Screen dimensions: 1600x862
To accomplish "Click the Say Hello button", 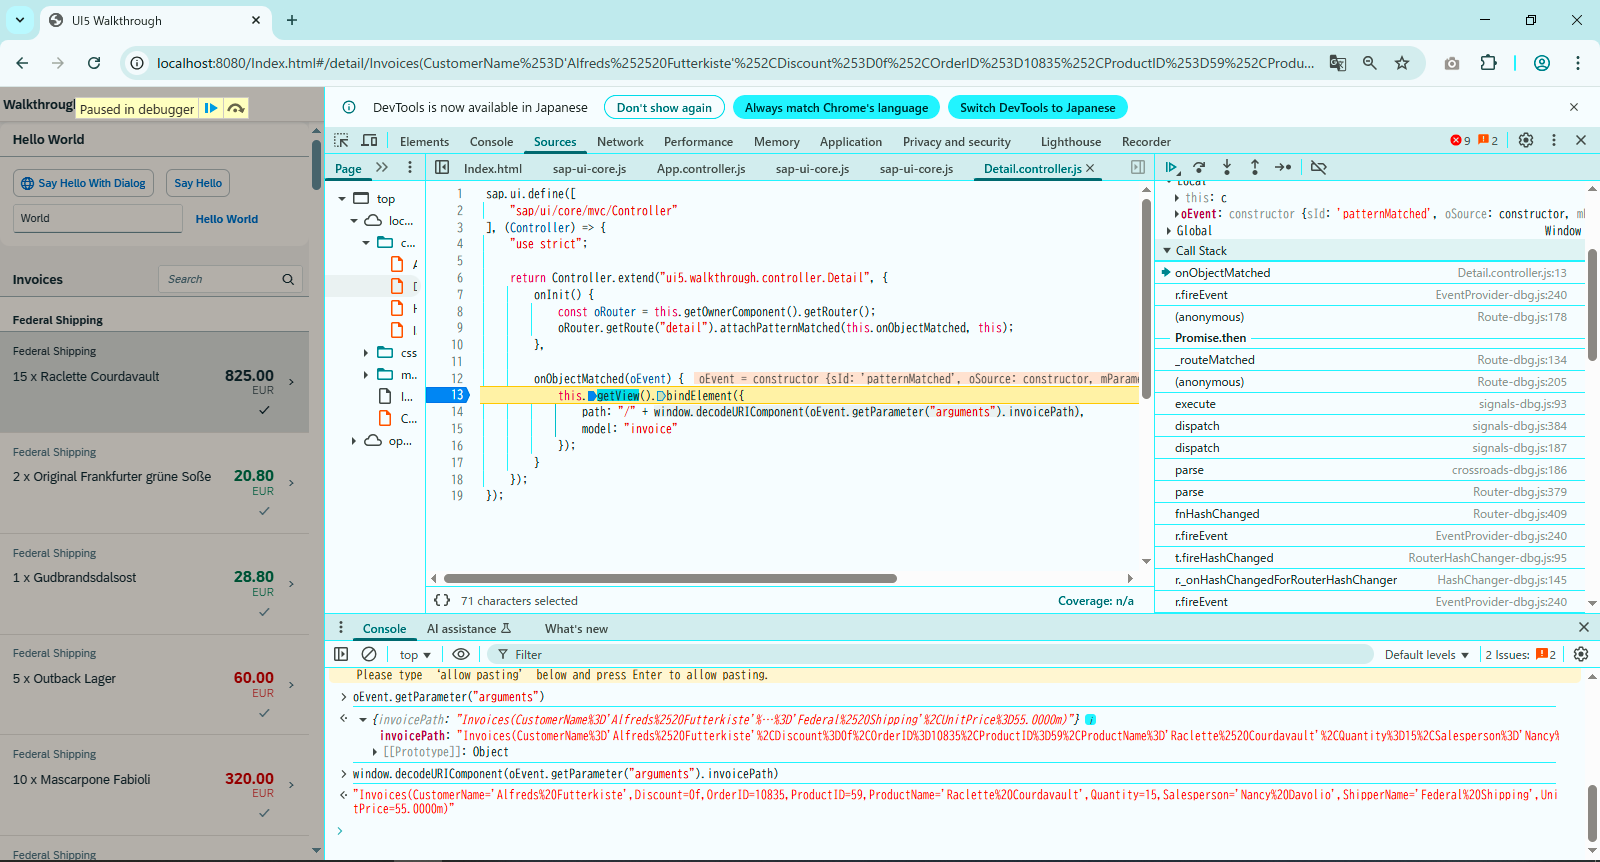I will point(198,183).
